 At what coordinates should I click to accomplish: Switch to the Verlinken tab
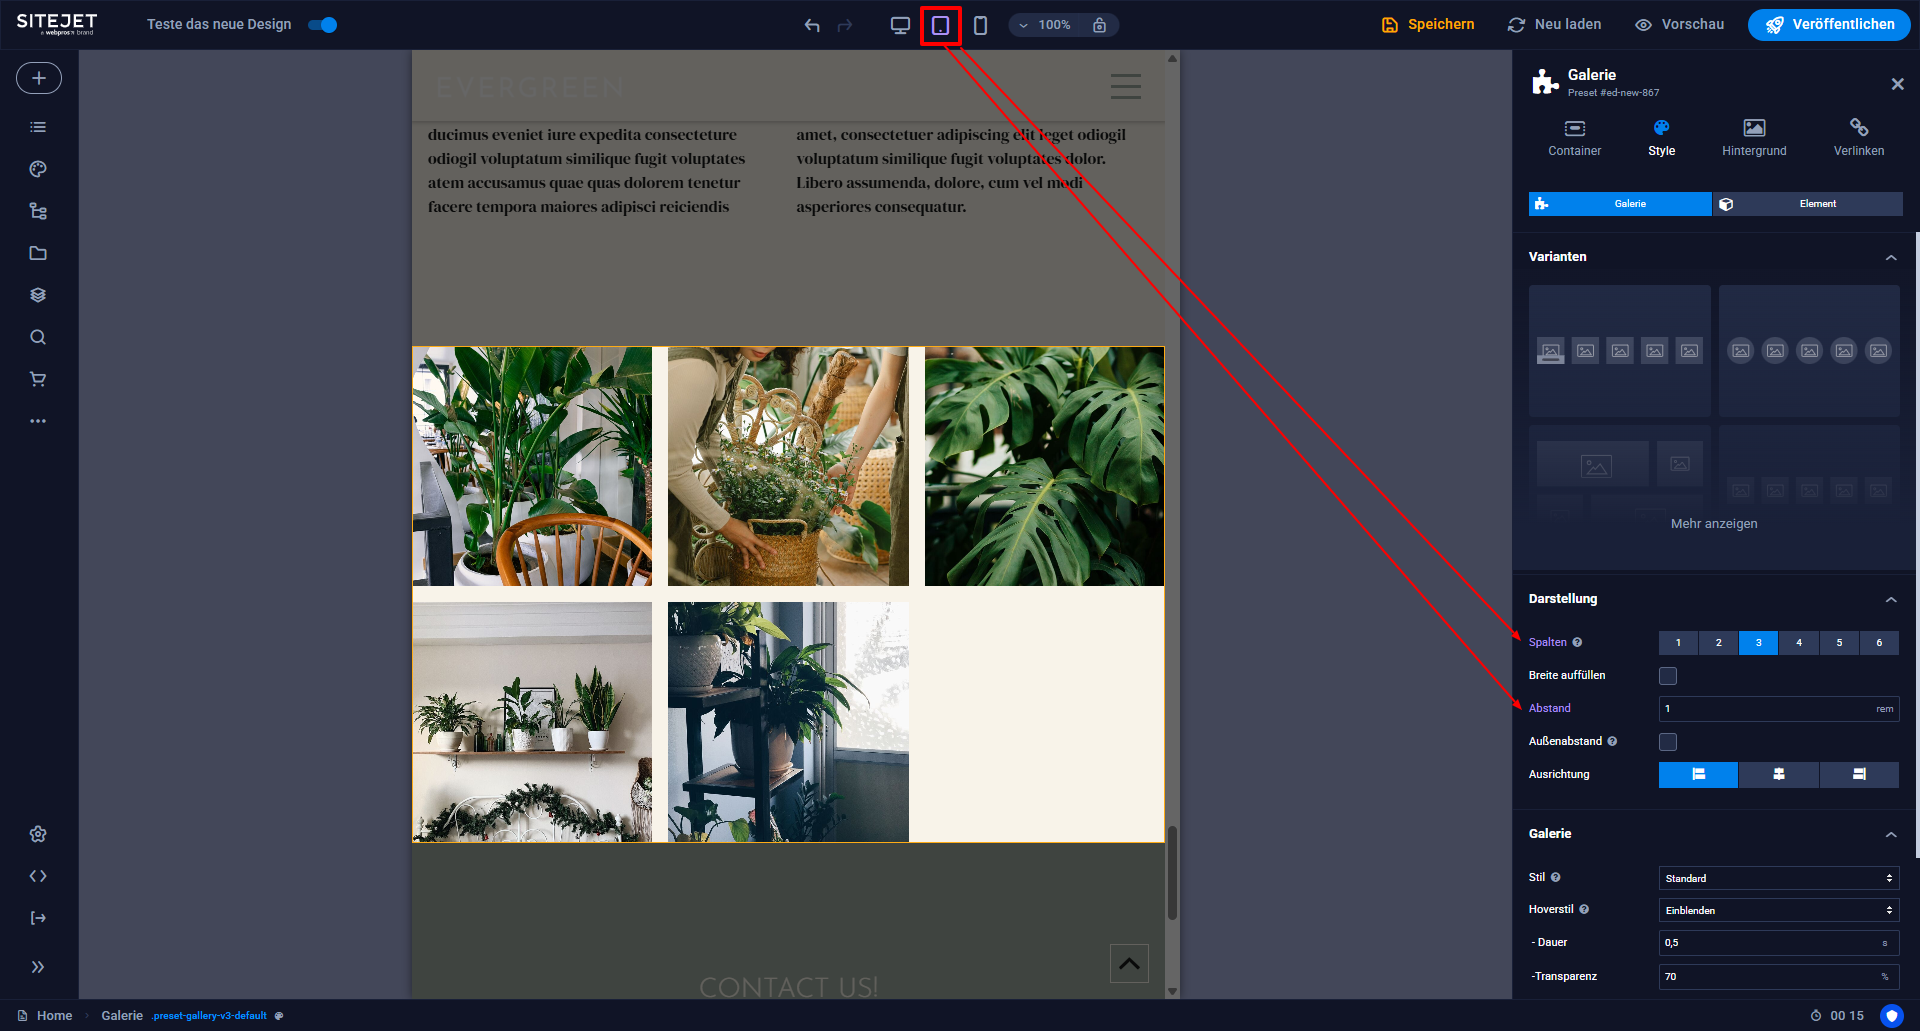pos(1859,138)
